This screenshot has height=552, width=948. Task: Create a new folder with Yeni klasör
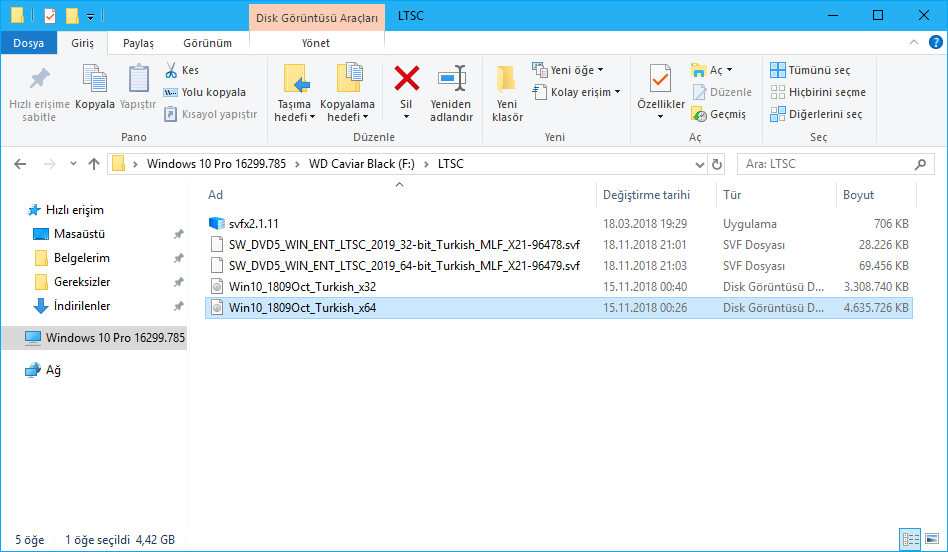point(507,94)
